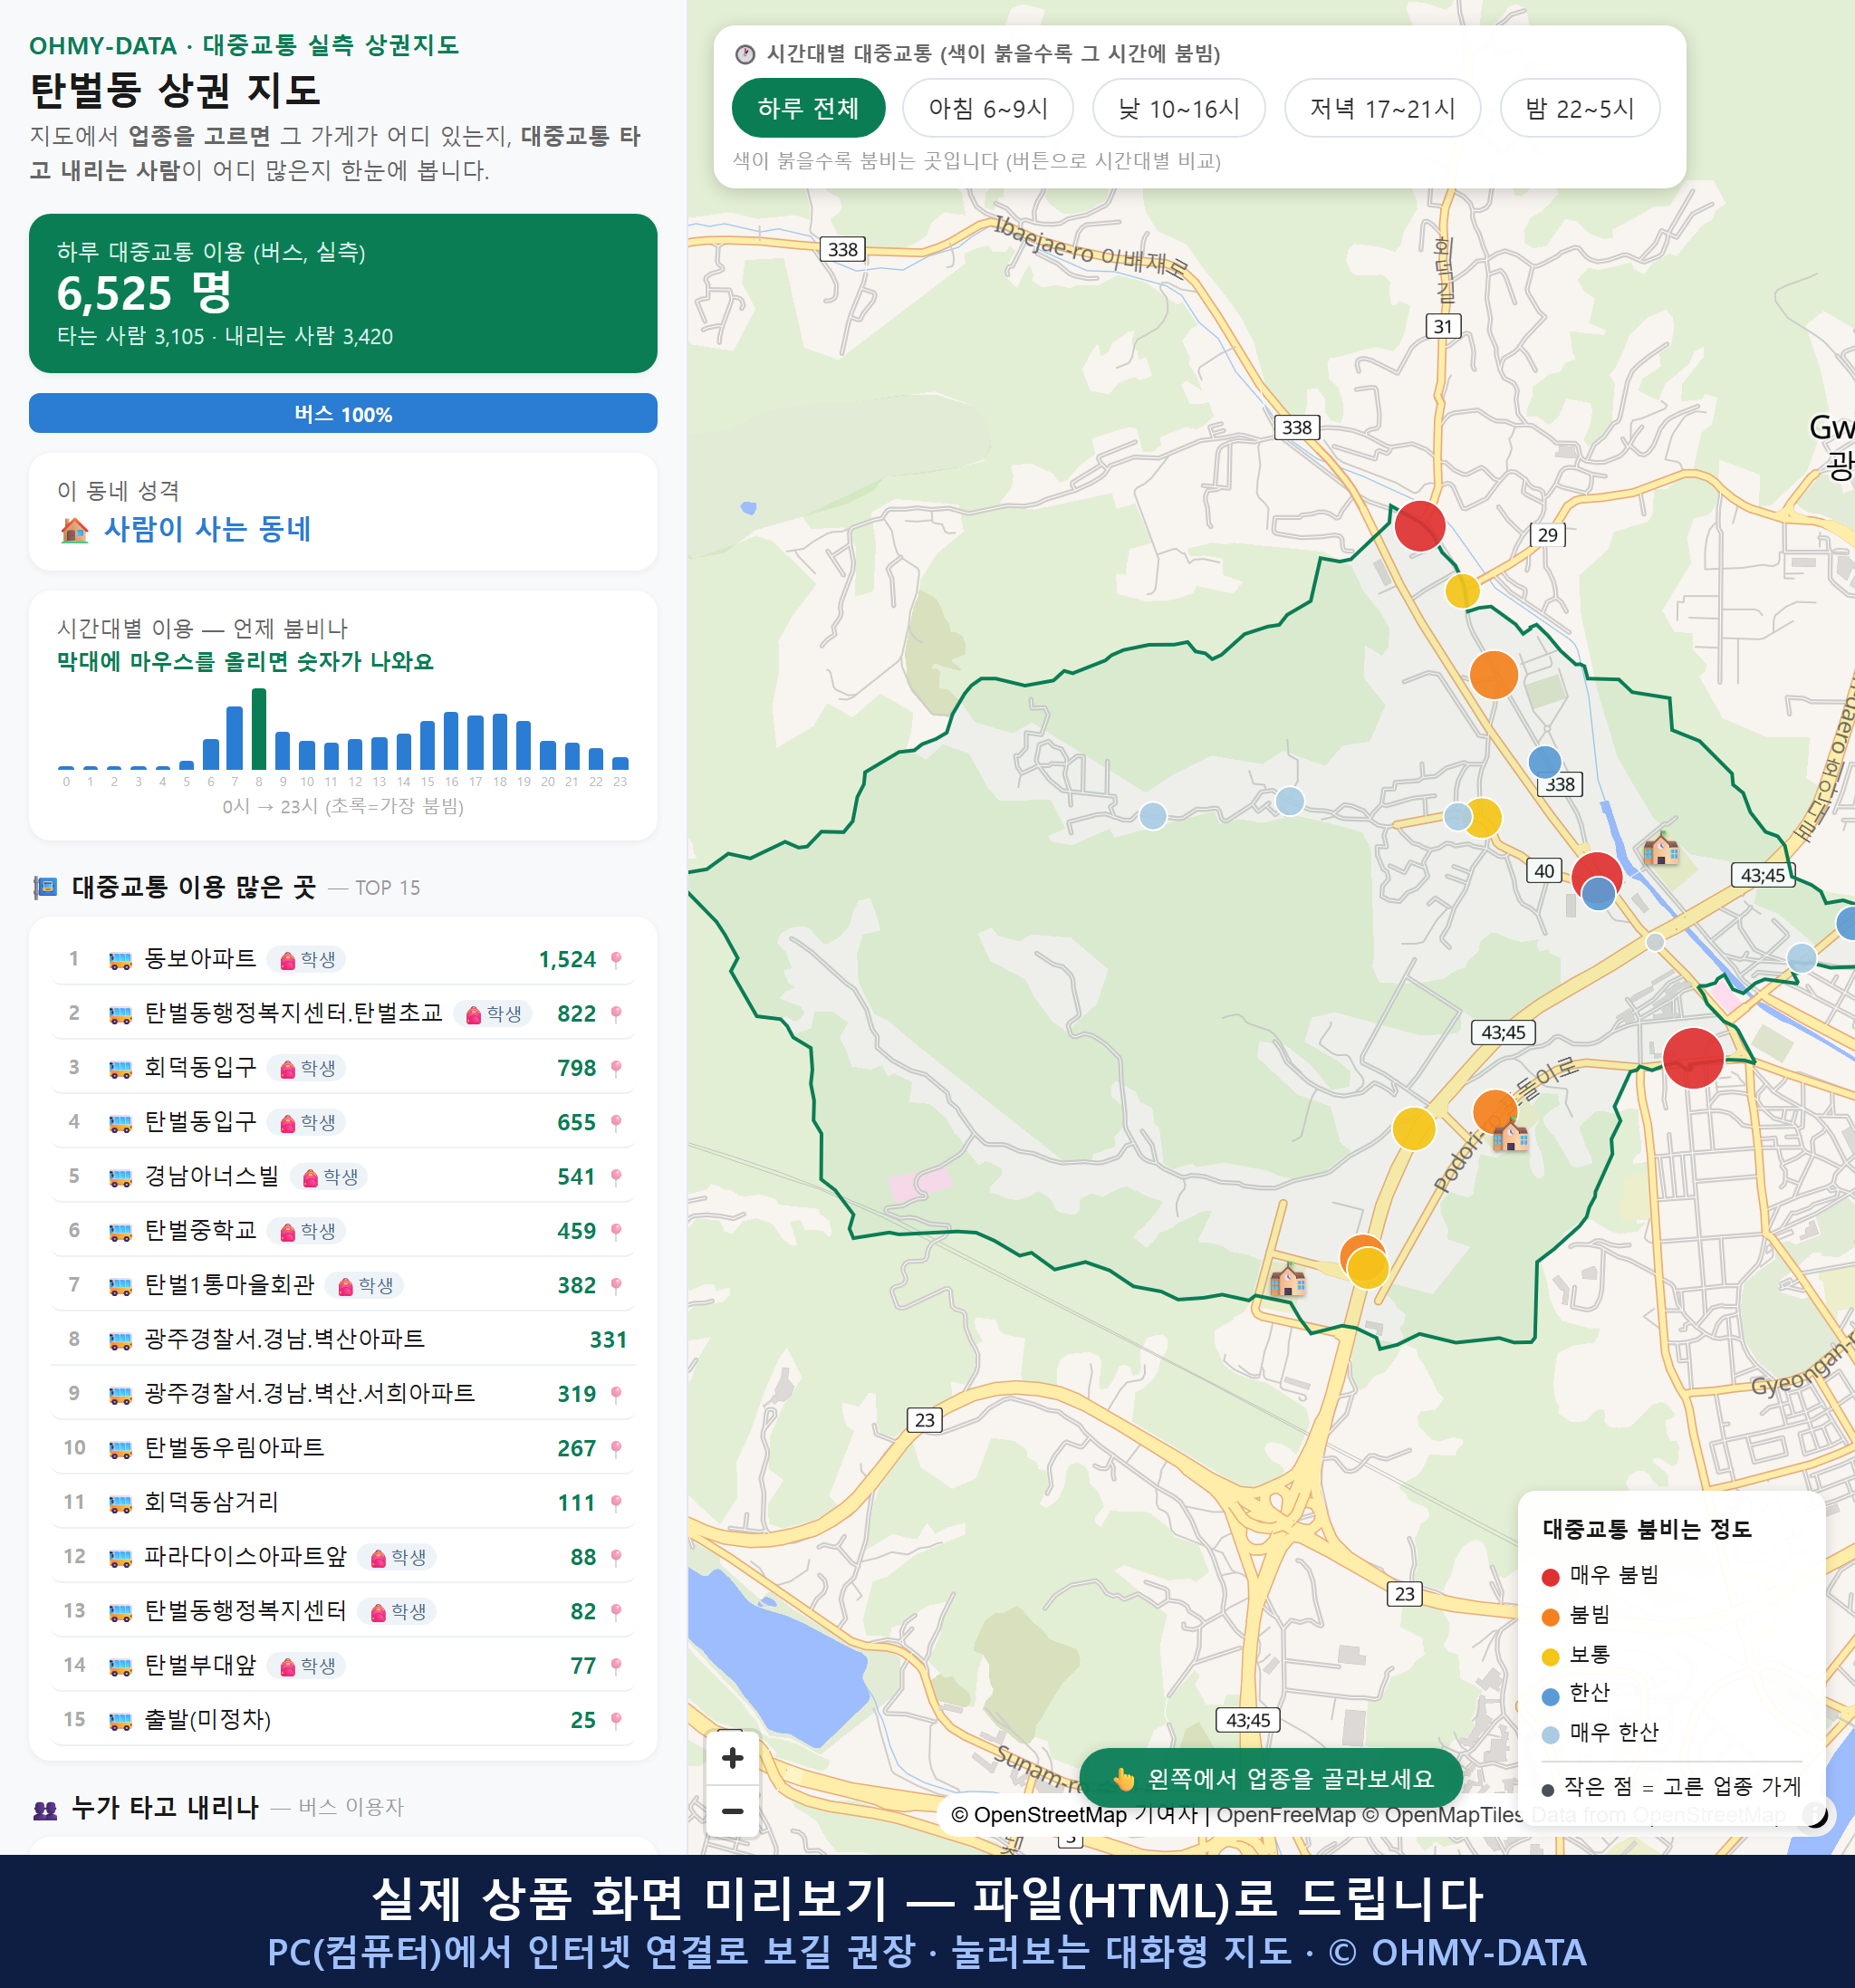Click the 왼쪽에서 업종을 골라보세요 banner
Screen dimensions: 1855x1988
point(1271,1778)
